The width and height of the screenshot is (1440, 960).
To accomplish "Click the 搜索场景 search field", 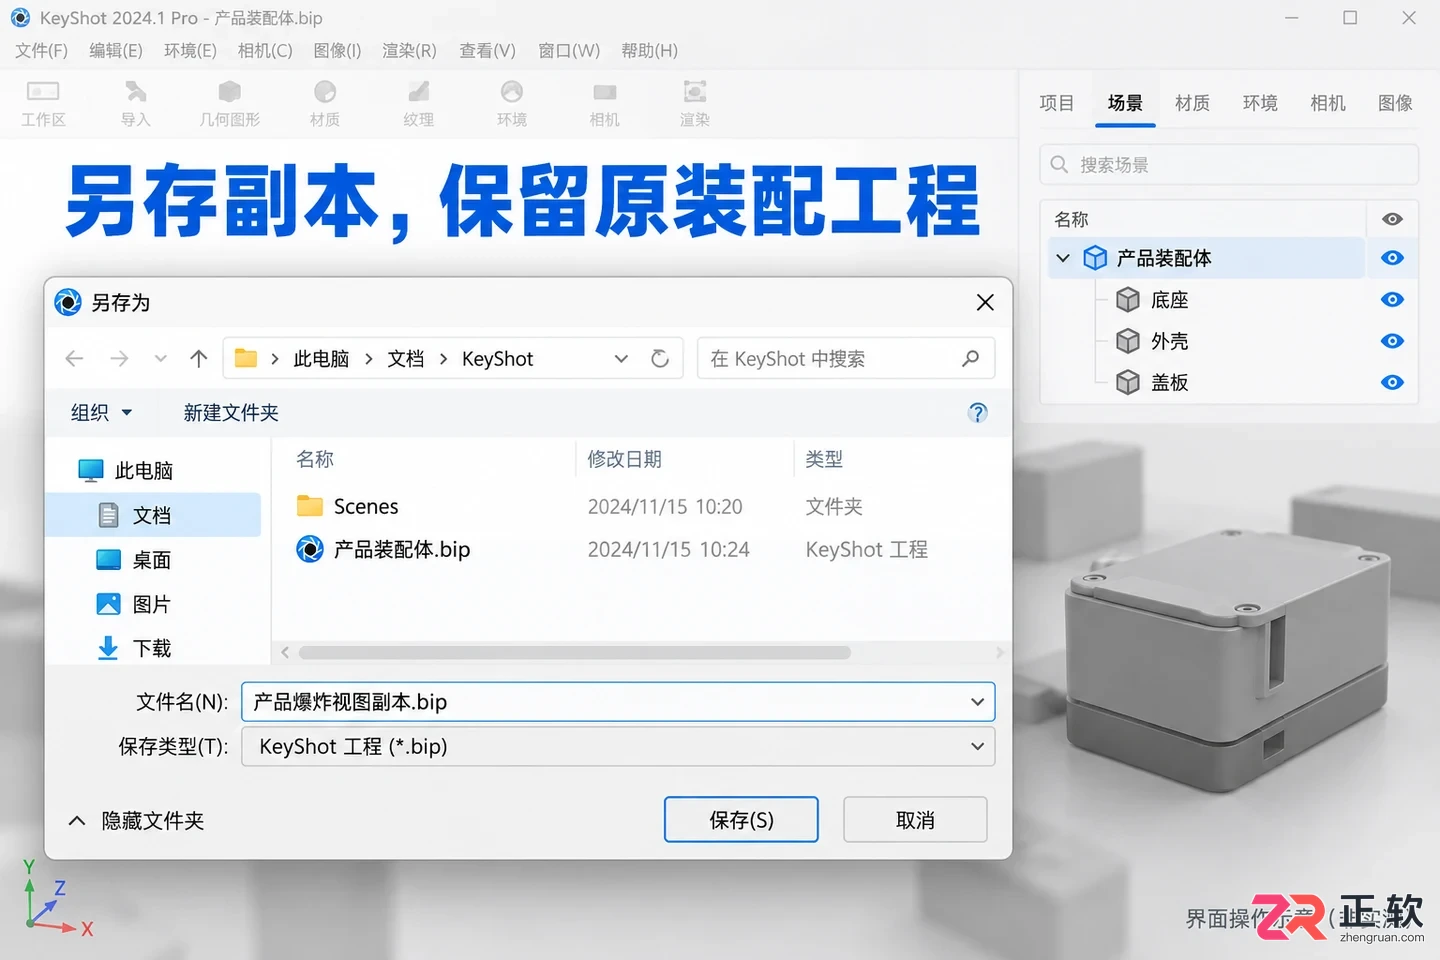I will pos(1229,164).
